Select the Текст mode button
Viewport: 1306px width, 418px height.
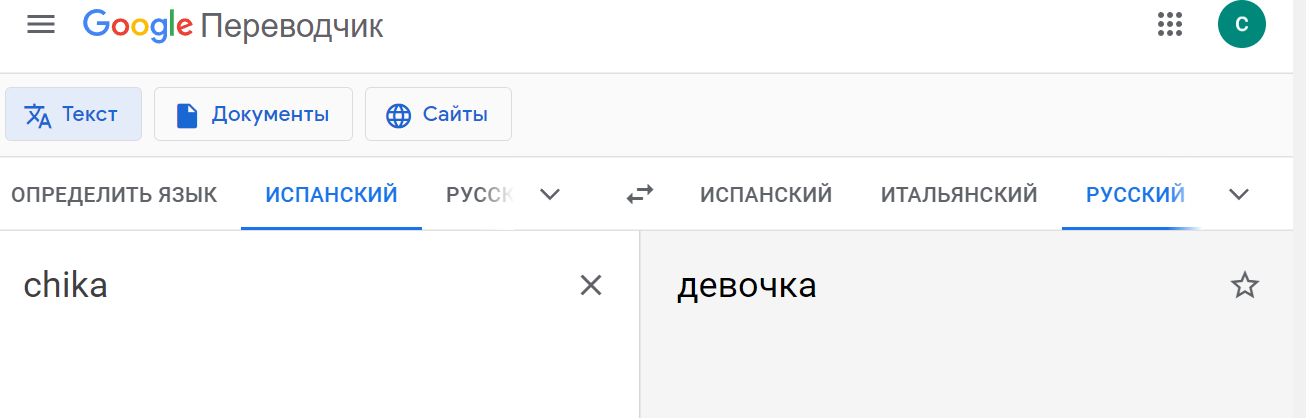73,115
